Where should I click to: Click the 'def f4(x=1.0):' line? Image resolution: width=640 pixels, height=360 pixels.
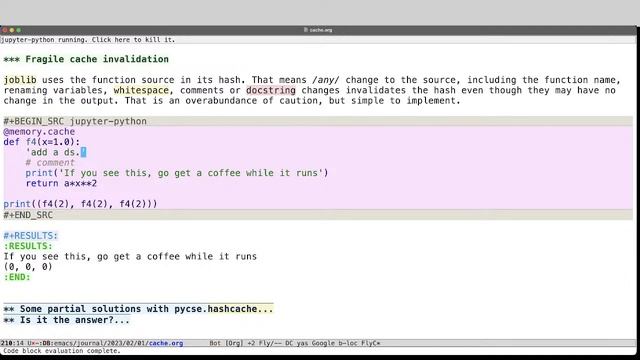pyautogui.click(x=42, y=142)
